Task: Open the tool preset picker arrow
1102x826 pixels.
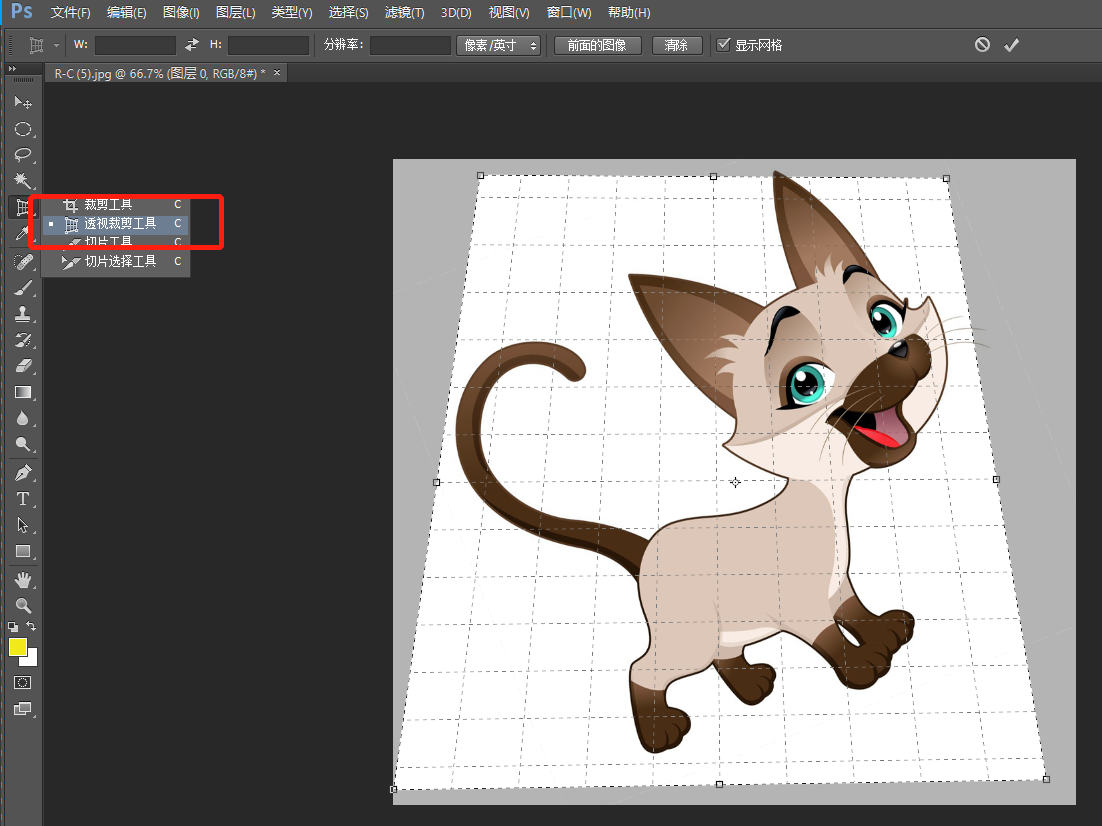Action: coord(56,46)
